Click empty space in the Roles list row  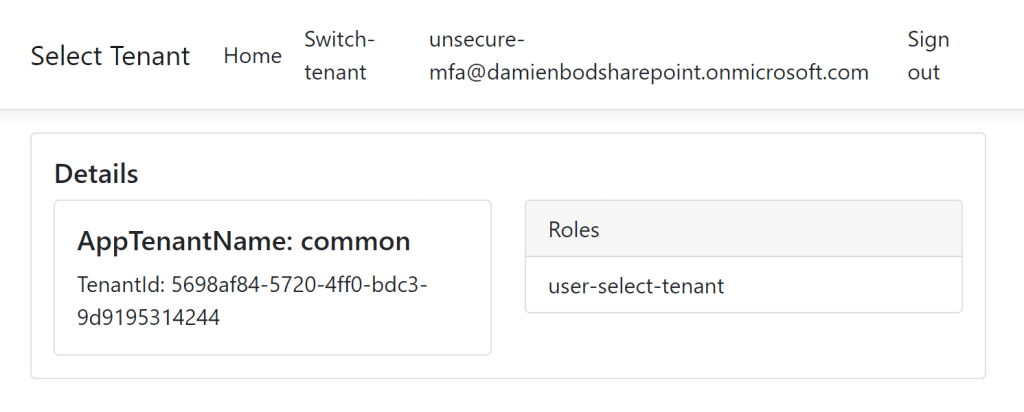pyautogui.click(x=850, y=287)
